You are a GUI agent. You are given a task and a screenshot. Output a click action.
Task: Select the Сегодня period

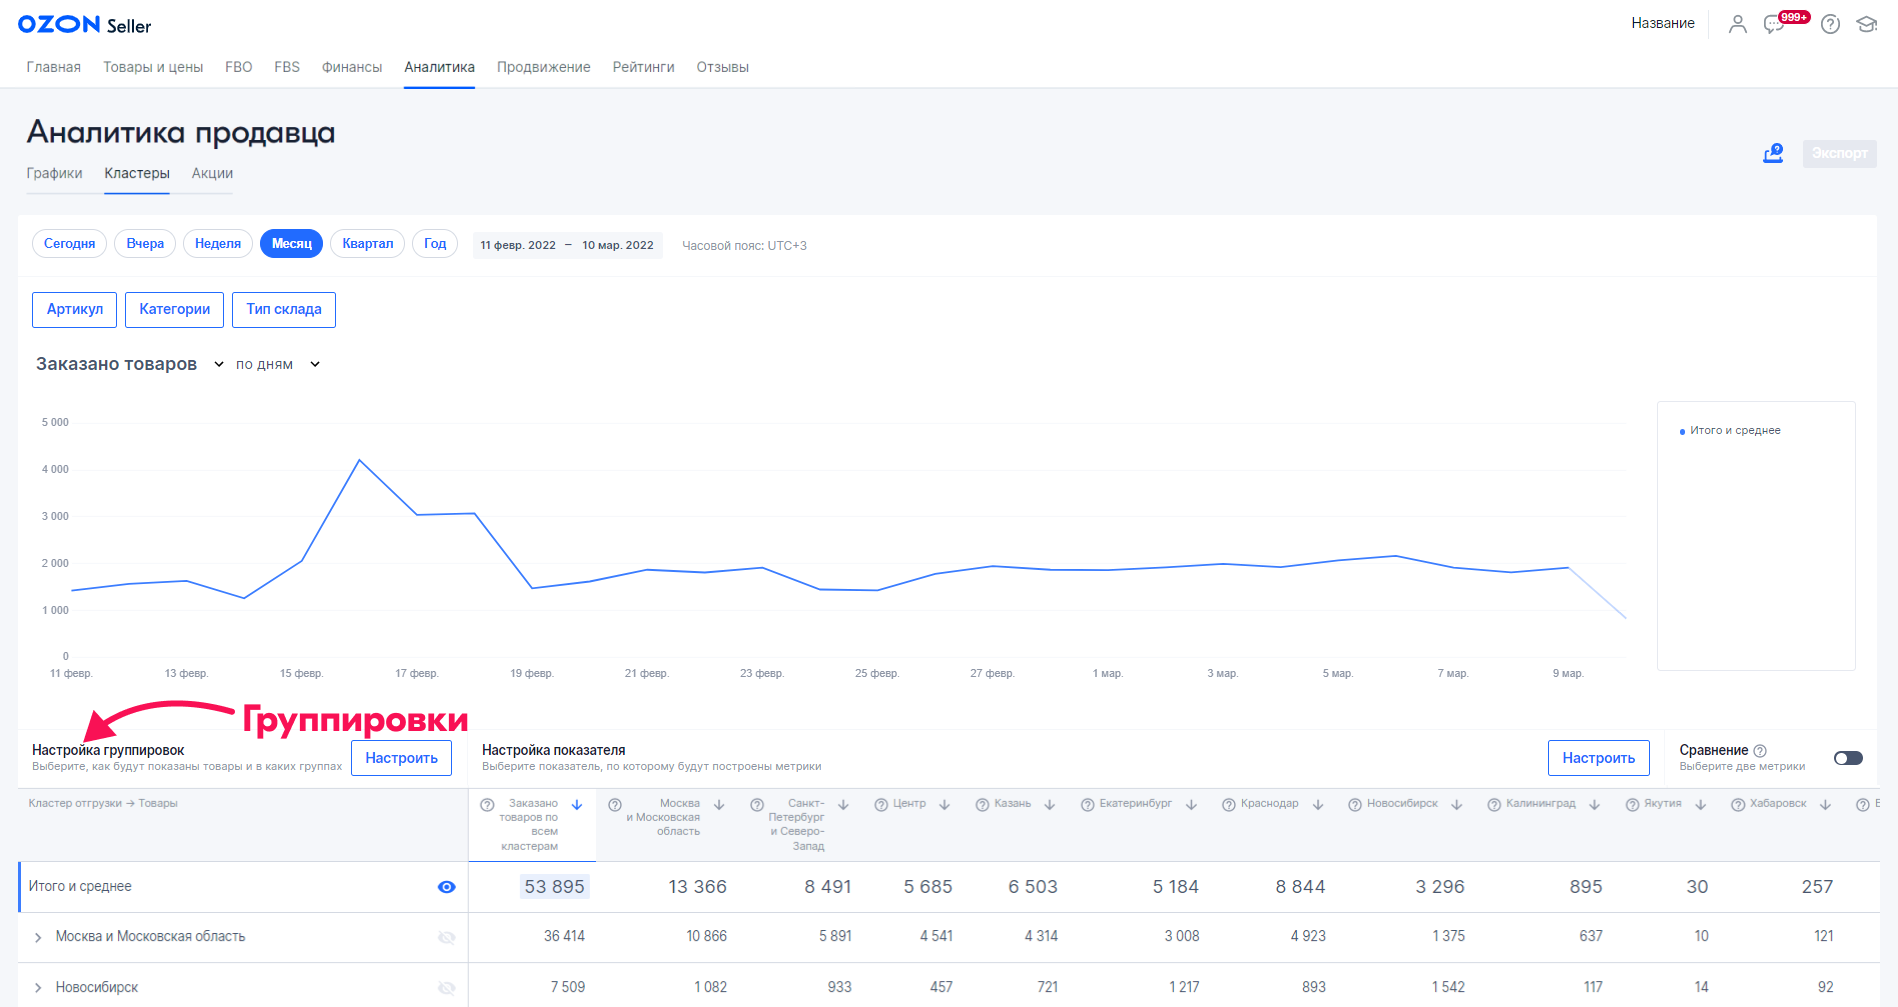coord(70,244)
